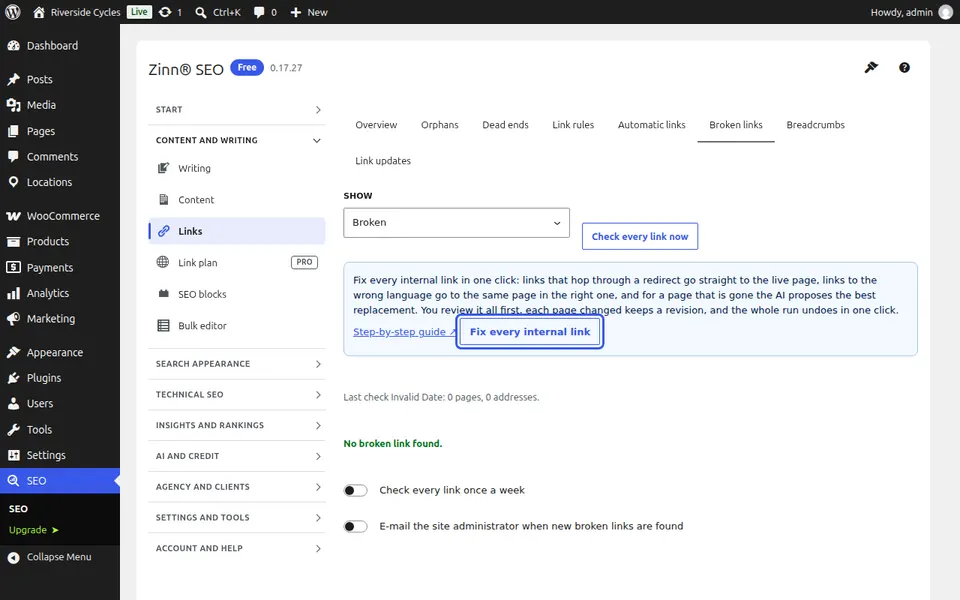Screen dimensions: 960x600
Task: Open the Step-by-step guide link
Action: coord(405,332)
